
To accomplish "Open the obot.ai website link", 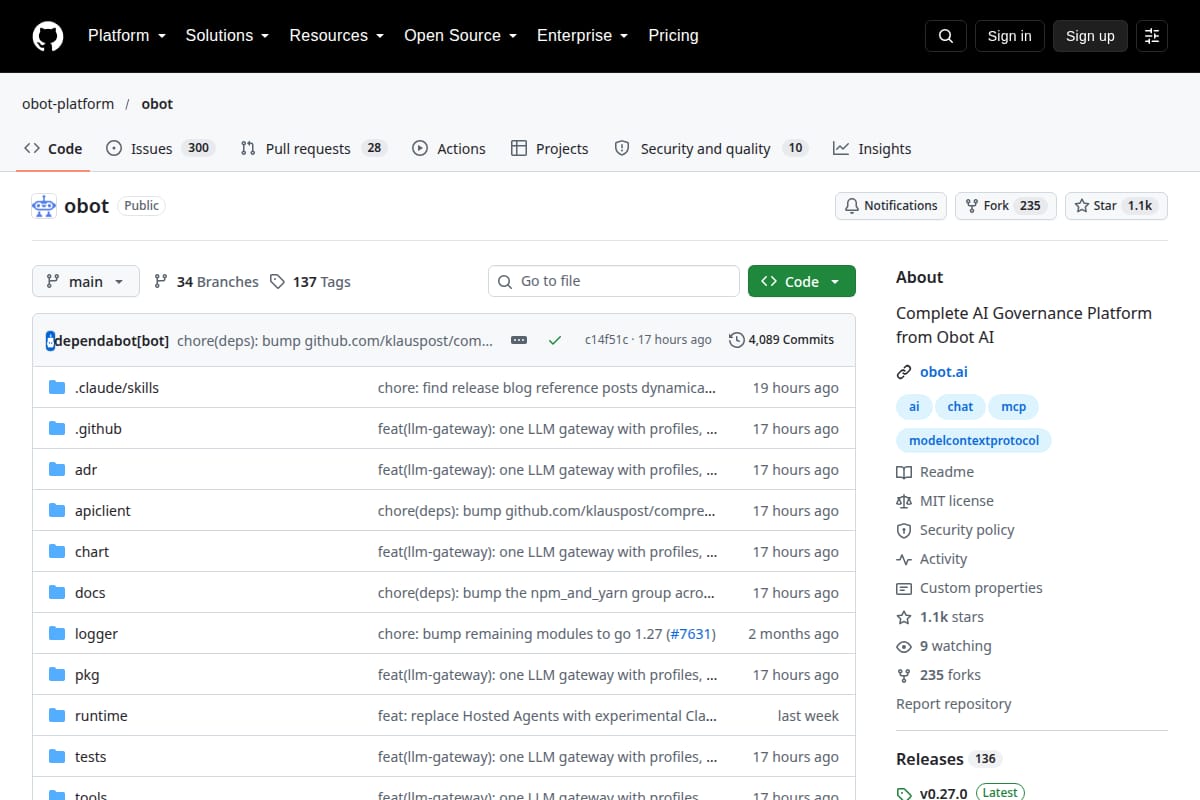I will (944, 372).
